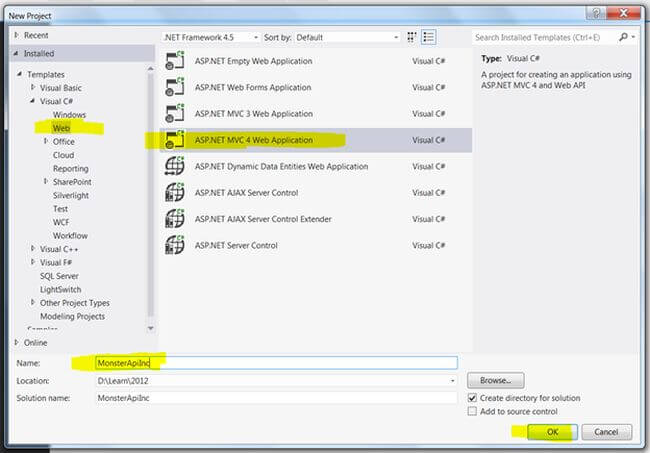Viewport: 650px width, 453px height.
Task: Select the Modeling Projects category
Action: point(72,316)
